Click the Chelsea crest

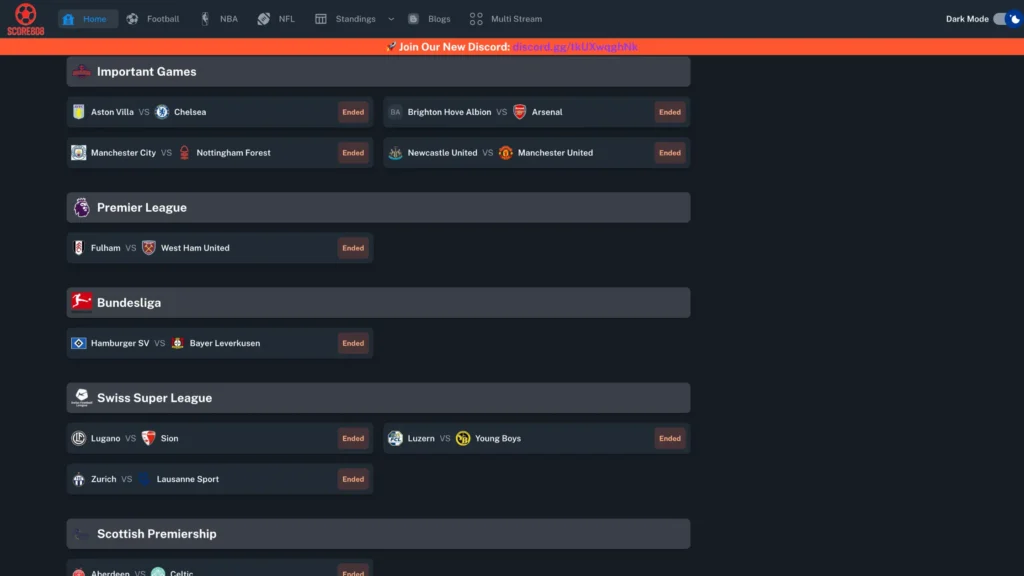[162, 112]
